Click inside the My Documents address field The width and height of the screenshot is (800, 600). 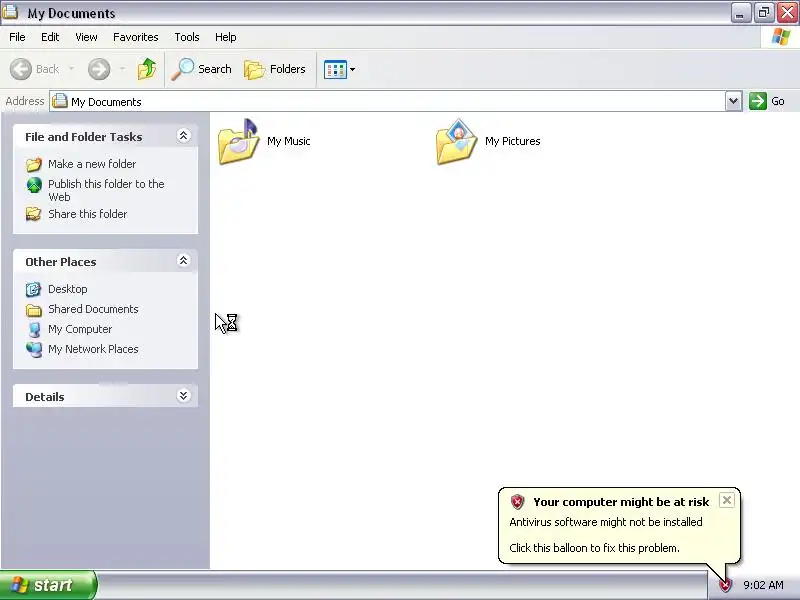click(388, 101)
